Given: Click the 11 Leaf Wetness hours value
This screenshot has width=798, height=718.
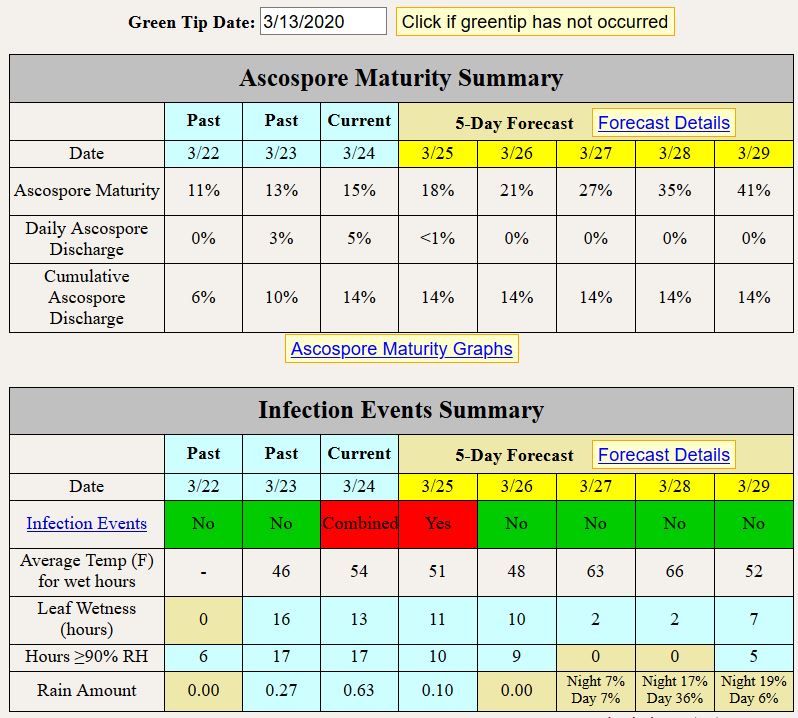Looking at the screenshot, I should (438, 620).
